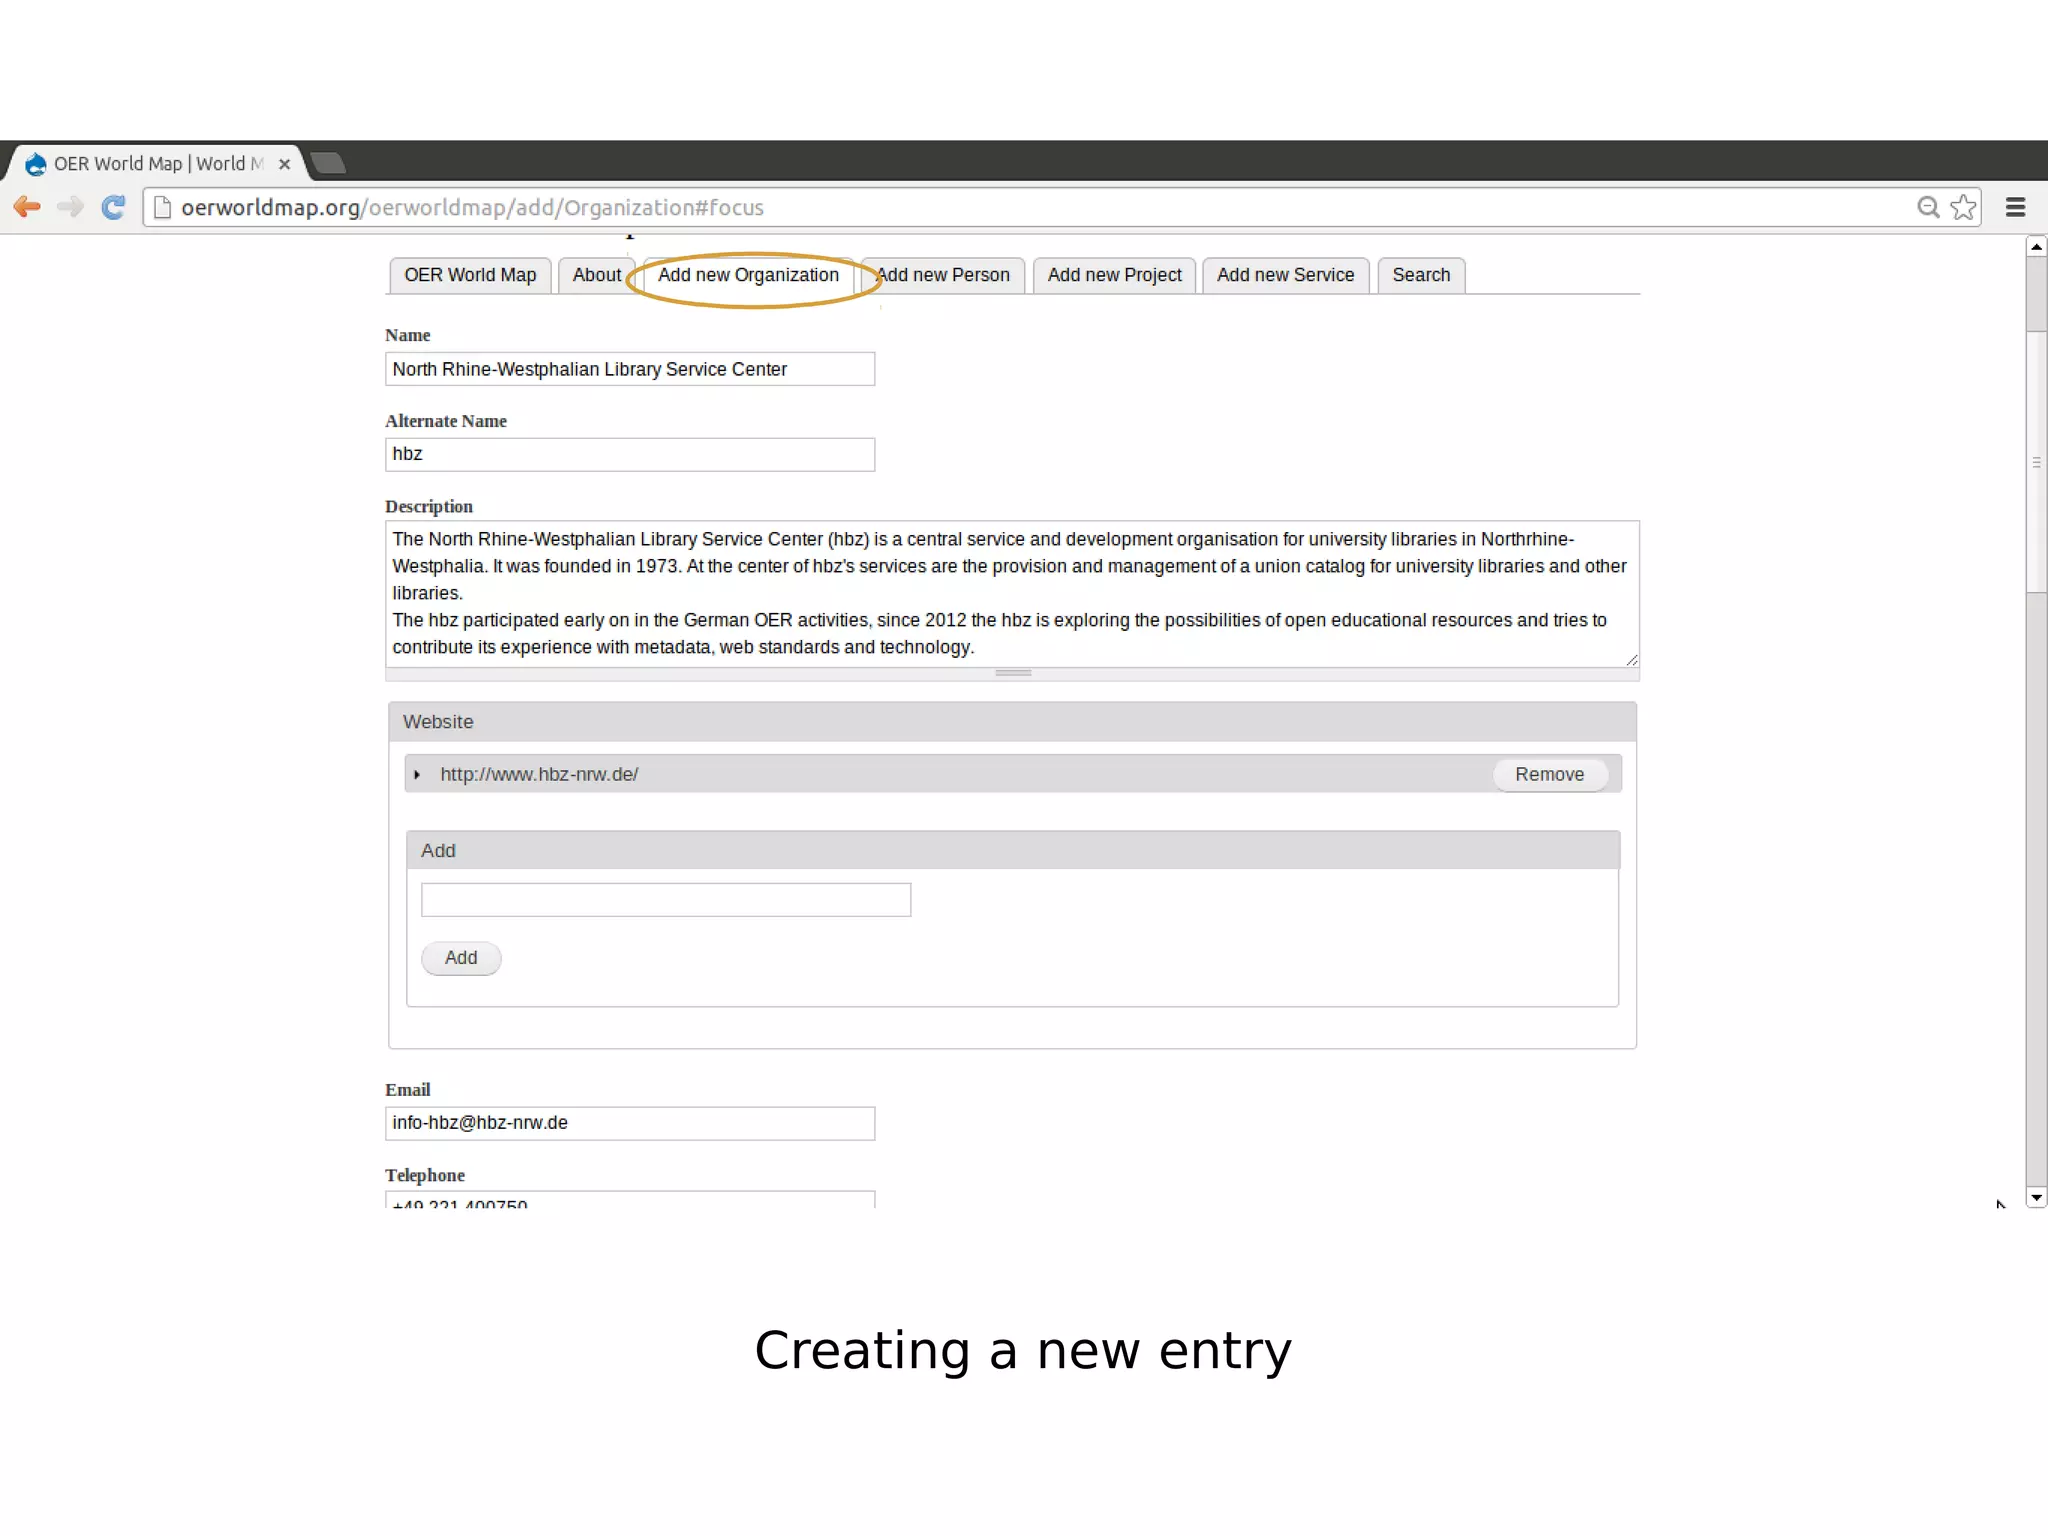The width and height of the screenshot is (2048, 1536).
Task: Open the Add new Project tab
Action: click(x=1114, y=275)
